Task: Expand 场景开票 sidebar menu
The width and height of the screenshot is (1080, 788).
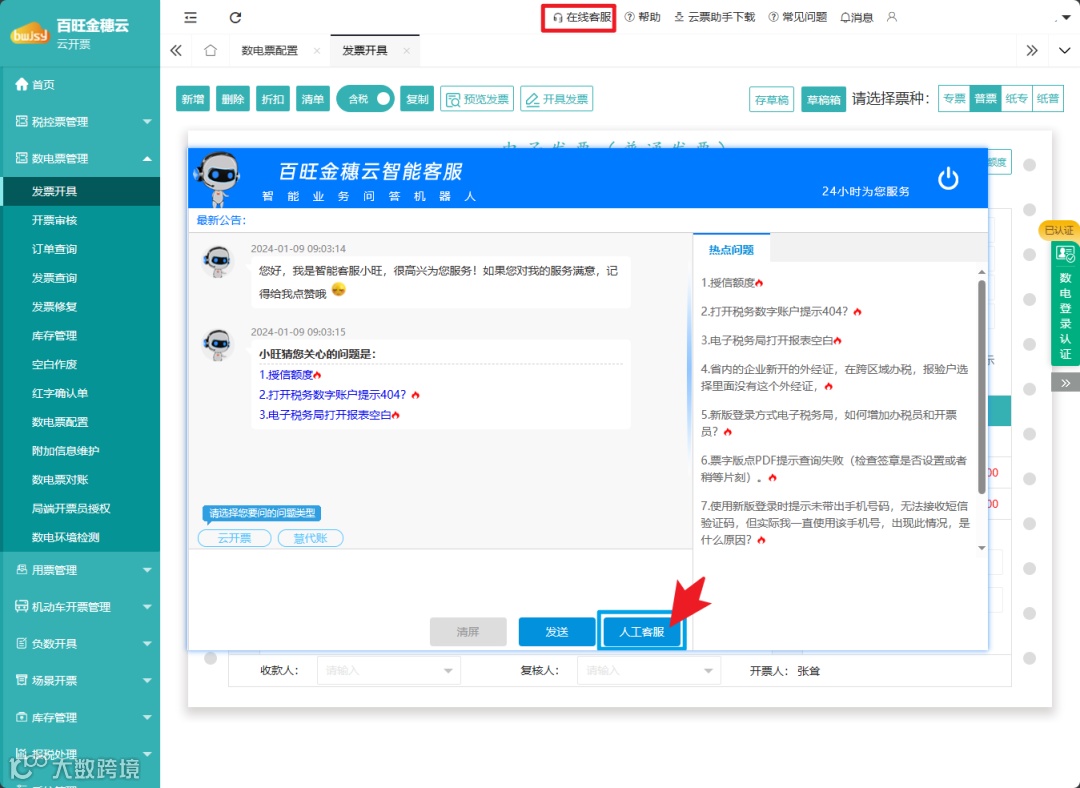Action: [80, 681]
